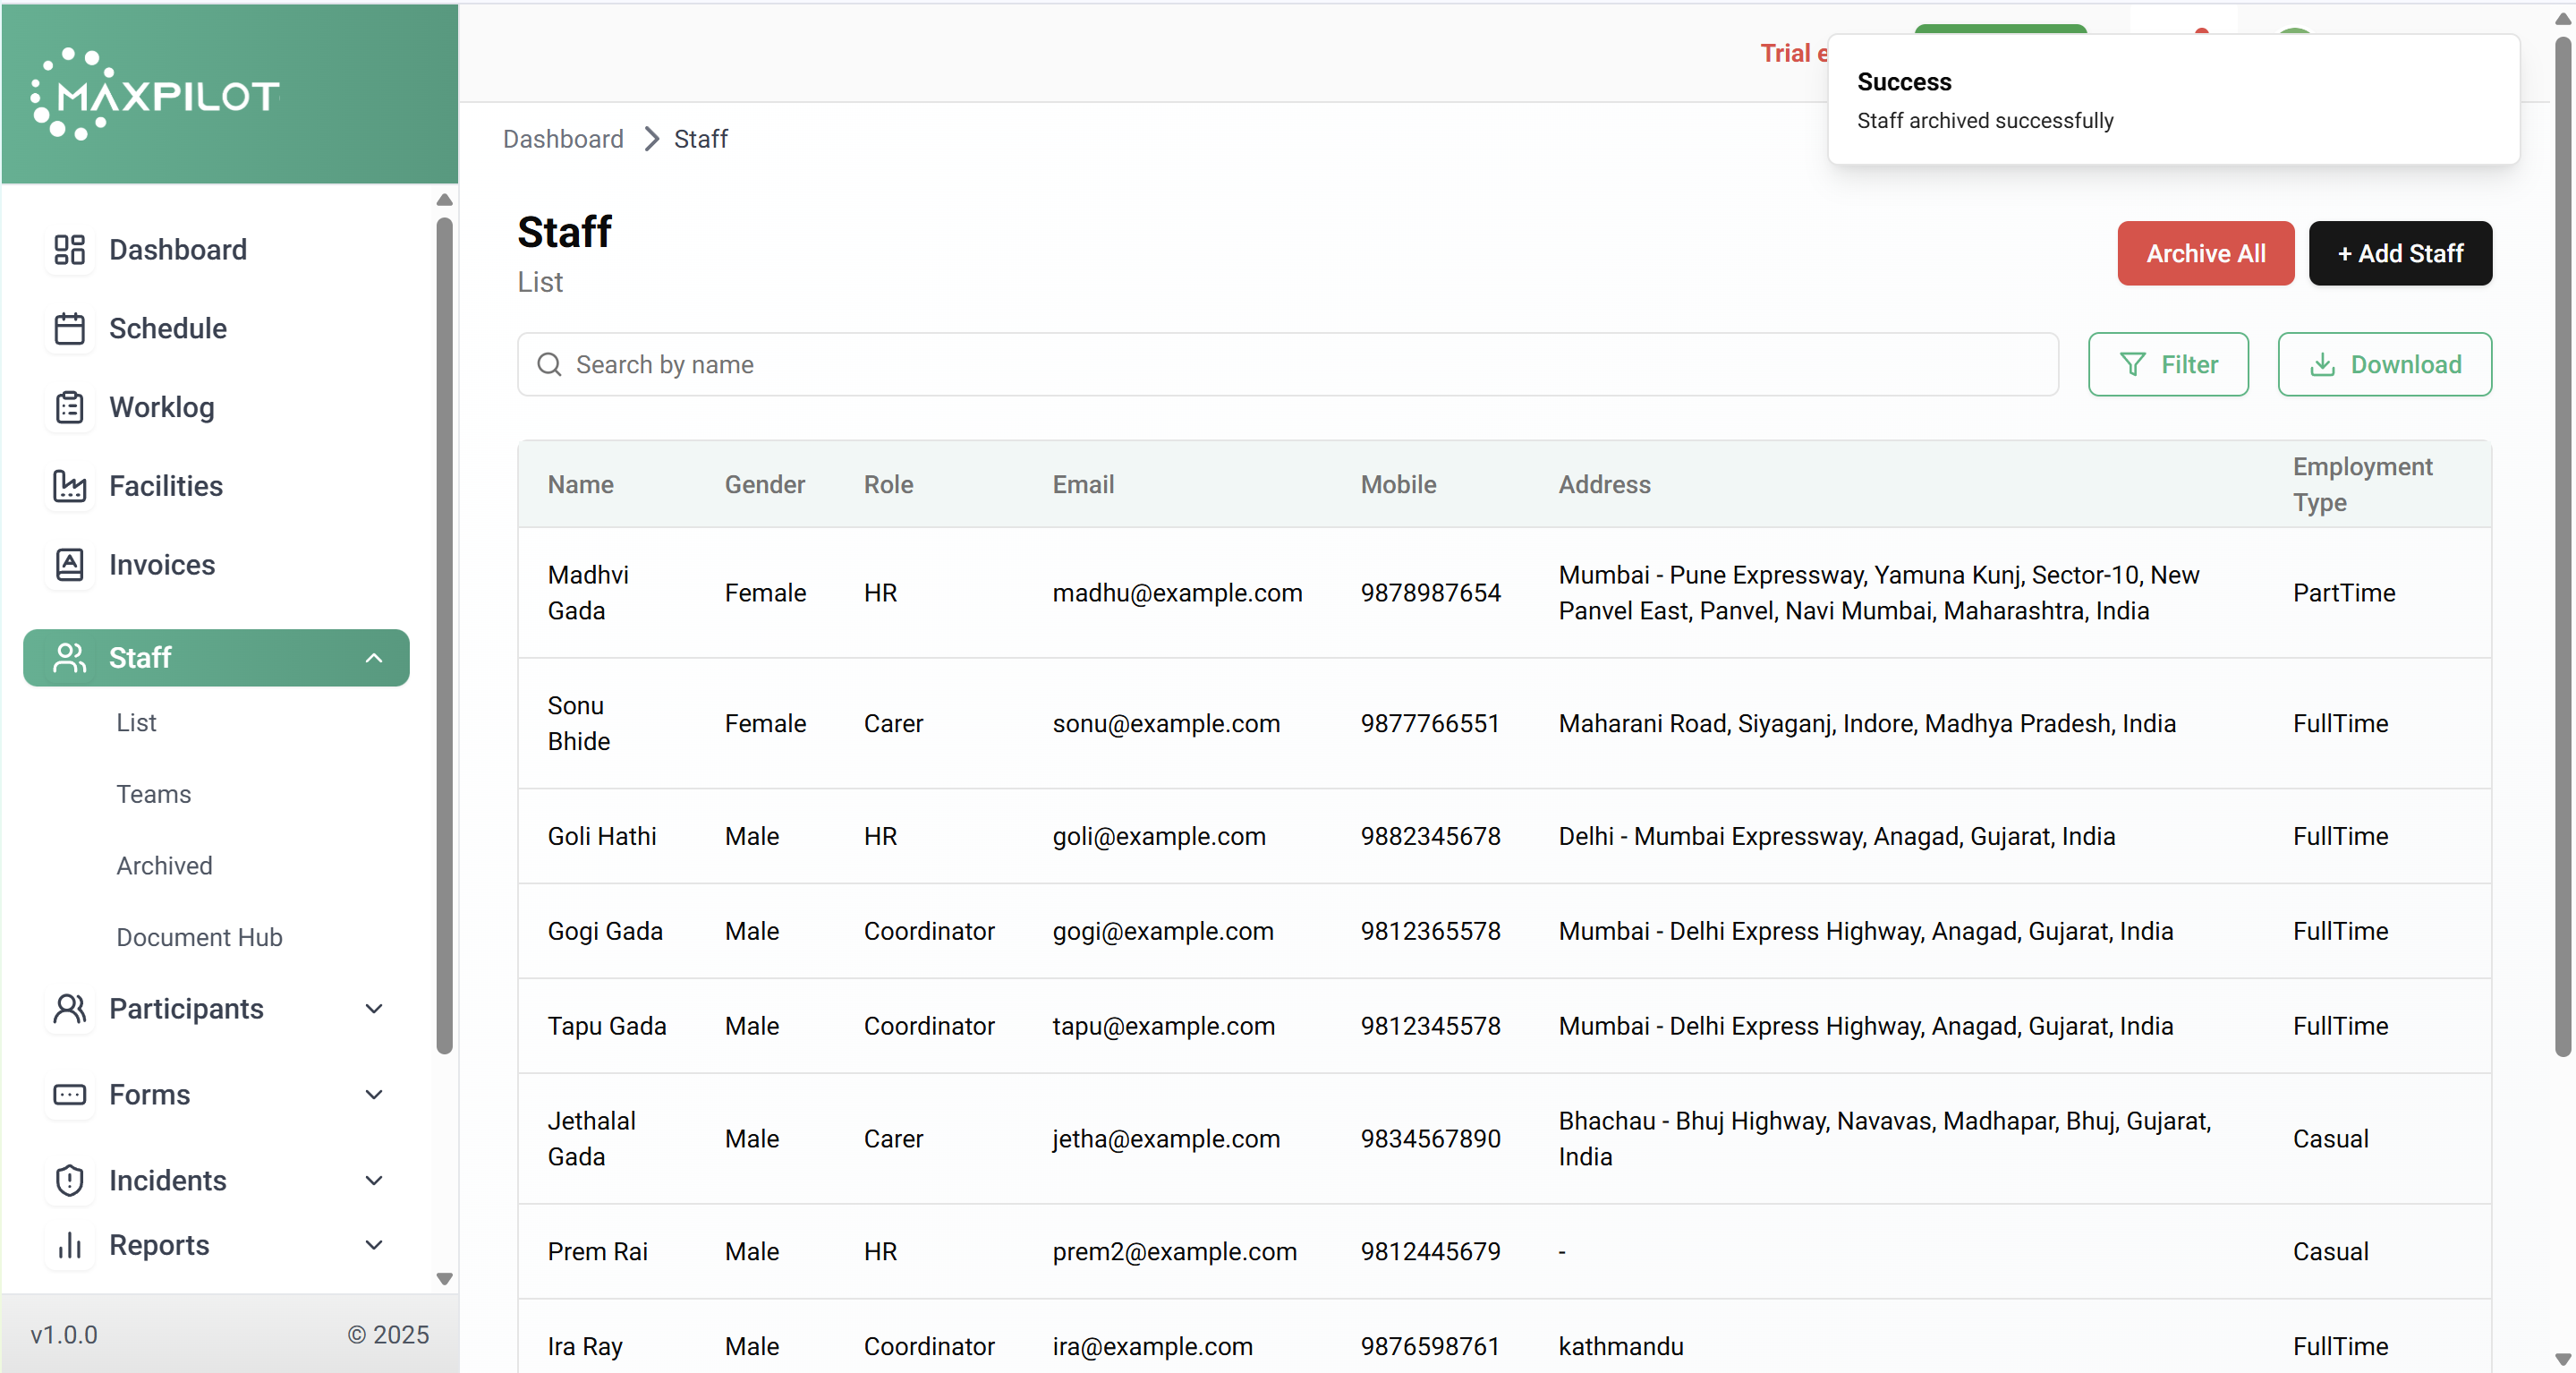Viewport: 2576px width, 1373px height.
Task: Open the Teams submenu item
Action: [x=153, y=794]
